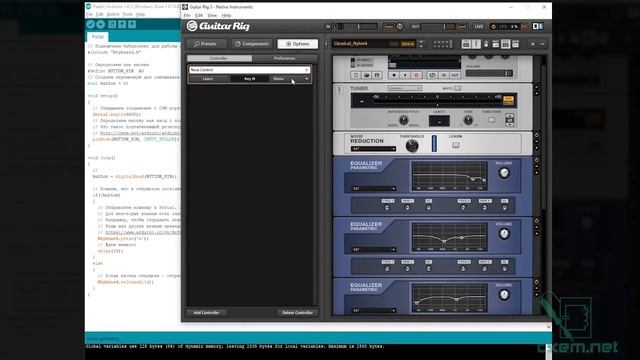Adjust the input gate threshold knob
Image resolution: width=640 pixels, height=360 pixels.
coord(400,27)
